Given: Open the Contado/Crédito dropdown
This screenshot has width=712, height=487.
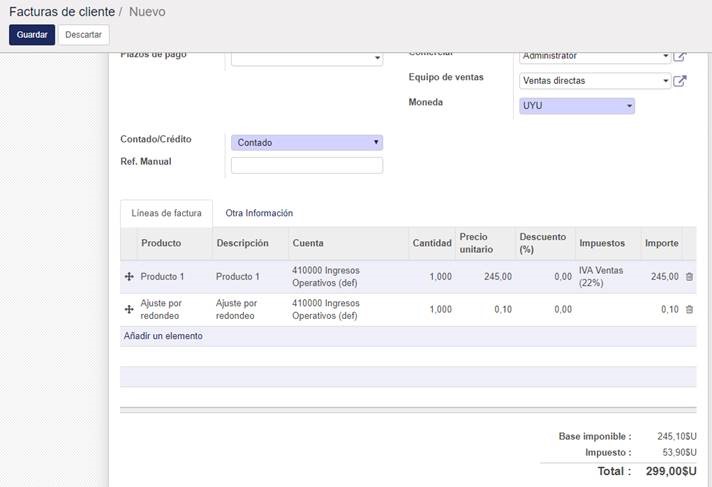Looking at the screenshot, I should [x=307, y=143].
